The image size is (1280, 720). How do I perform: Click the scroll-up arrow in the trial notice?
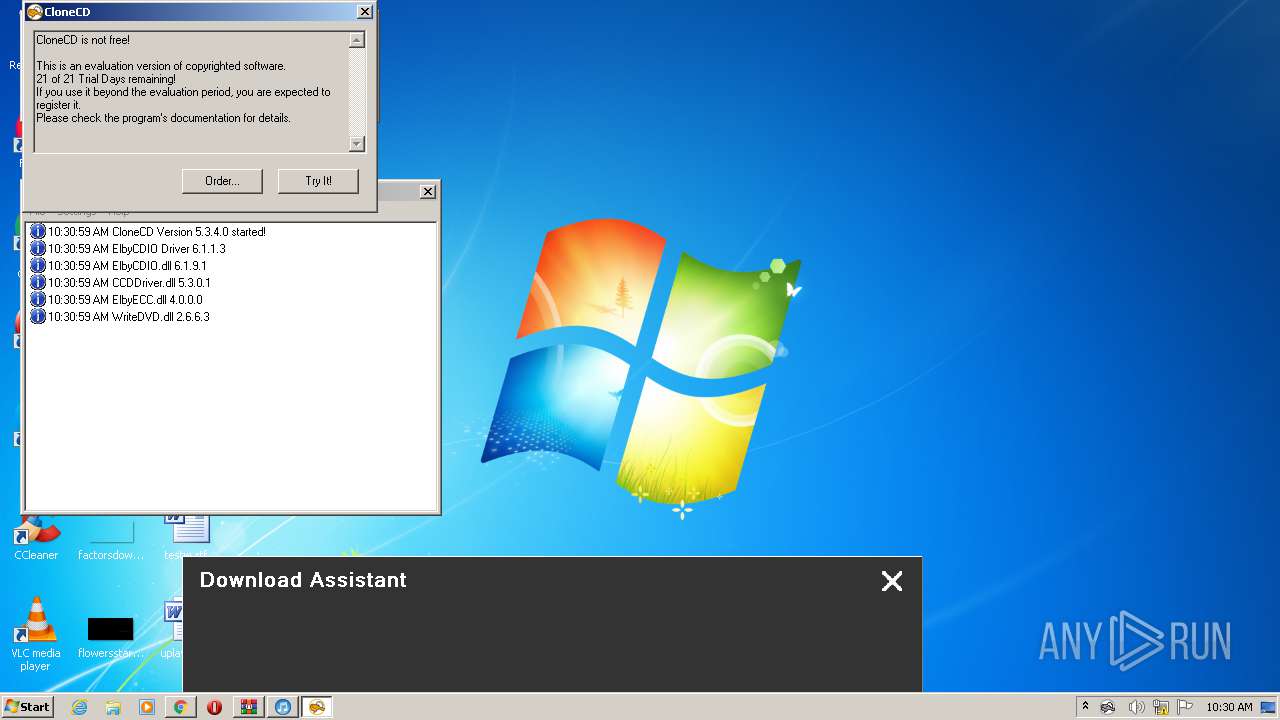point(357,40)
